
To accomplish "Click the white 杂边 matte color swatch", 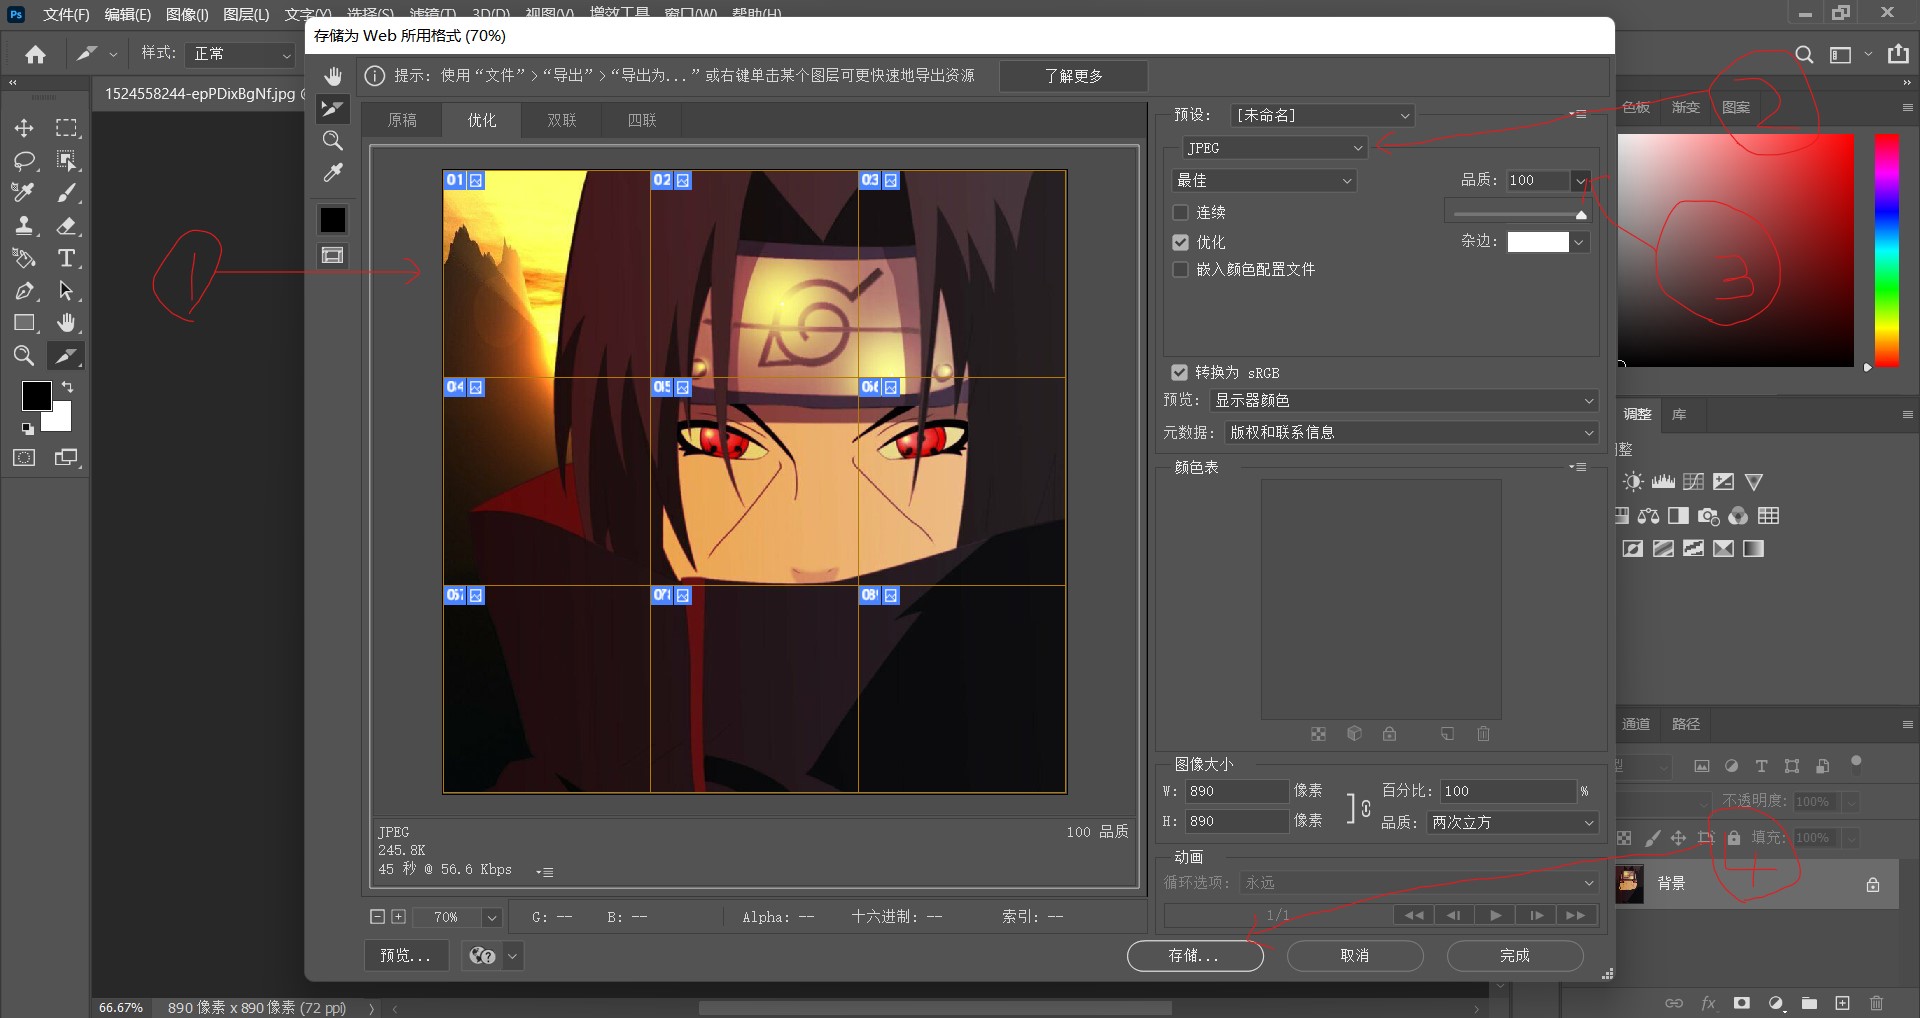I will 1538,242.
